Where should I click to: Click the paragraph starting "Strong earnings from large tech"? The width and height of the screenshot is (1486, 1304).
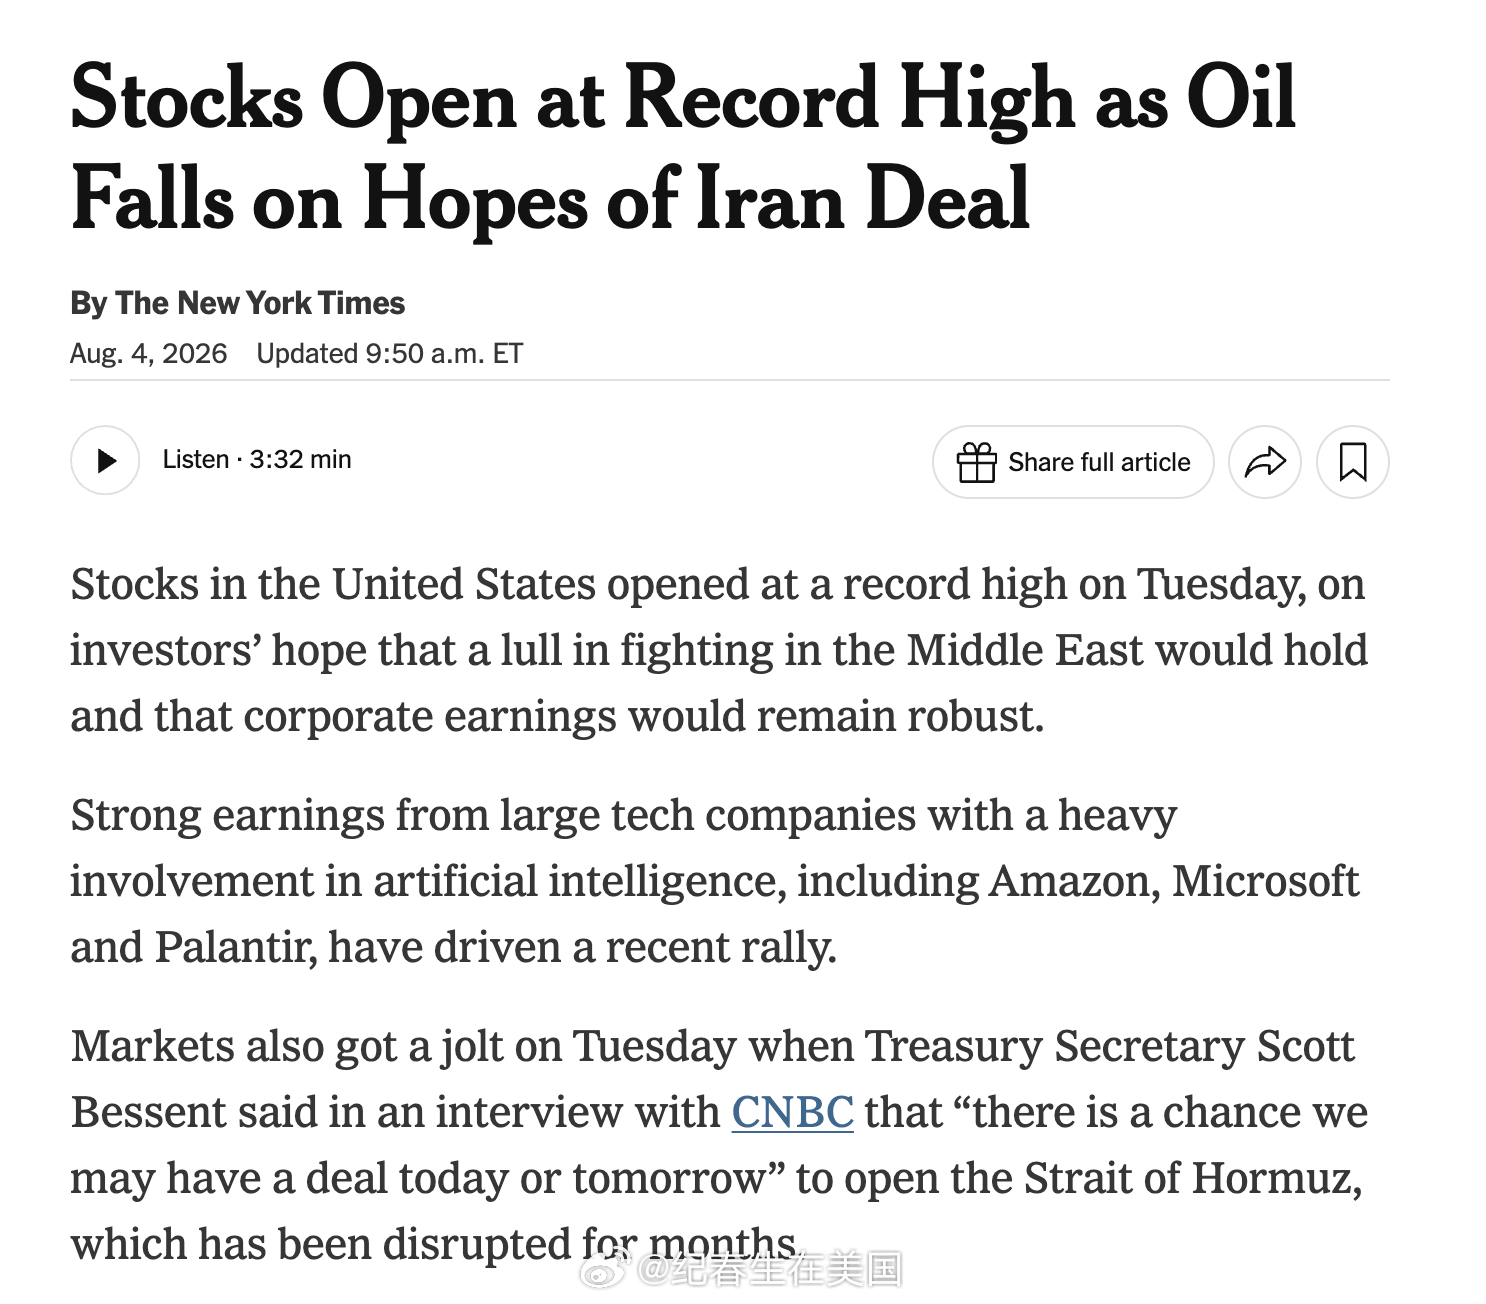714,881
